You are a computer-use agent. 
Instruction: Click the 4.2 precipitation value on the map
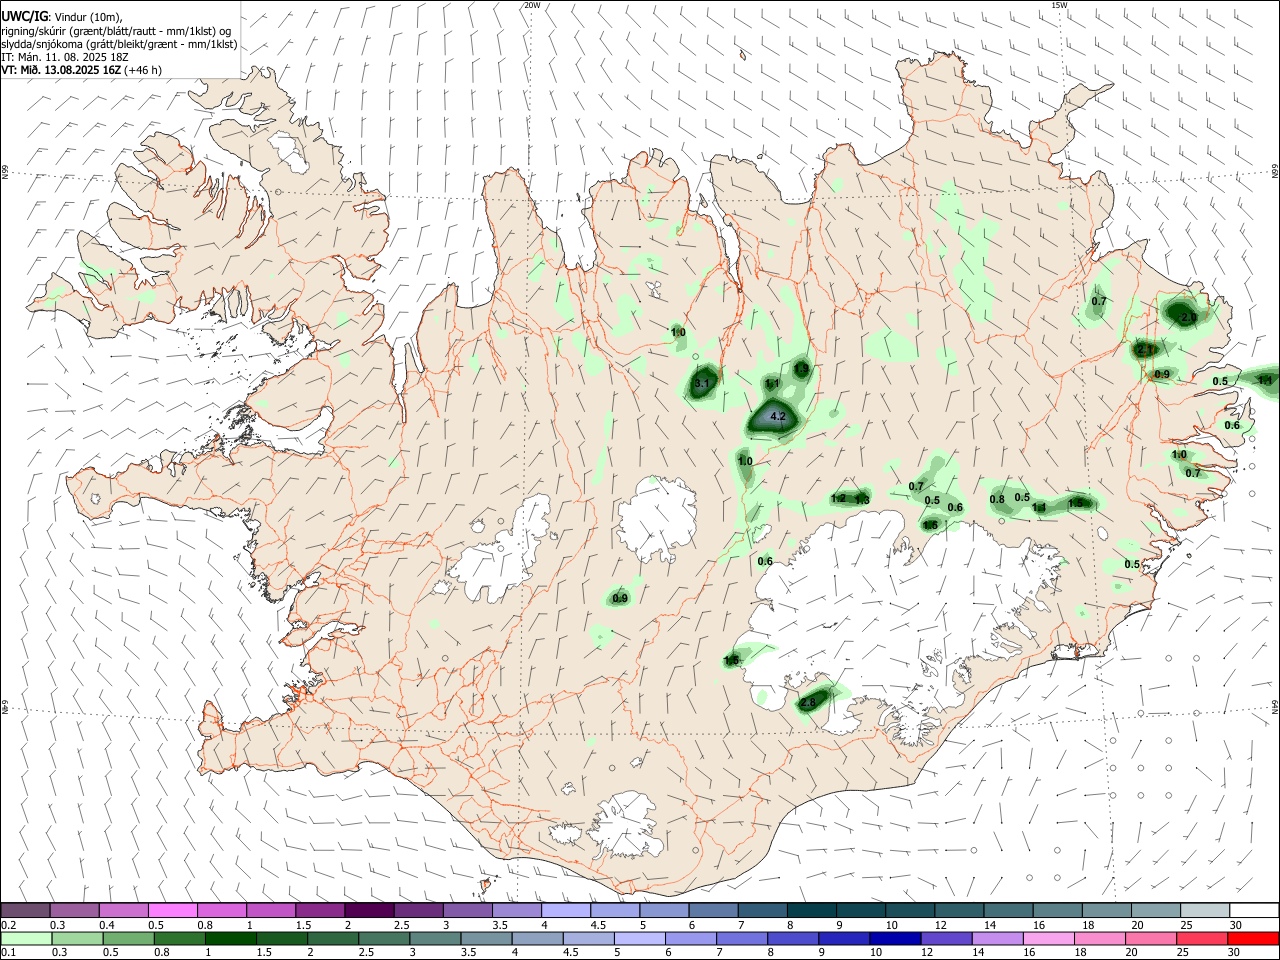click(x=780, y=416)
